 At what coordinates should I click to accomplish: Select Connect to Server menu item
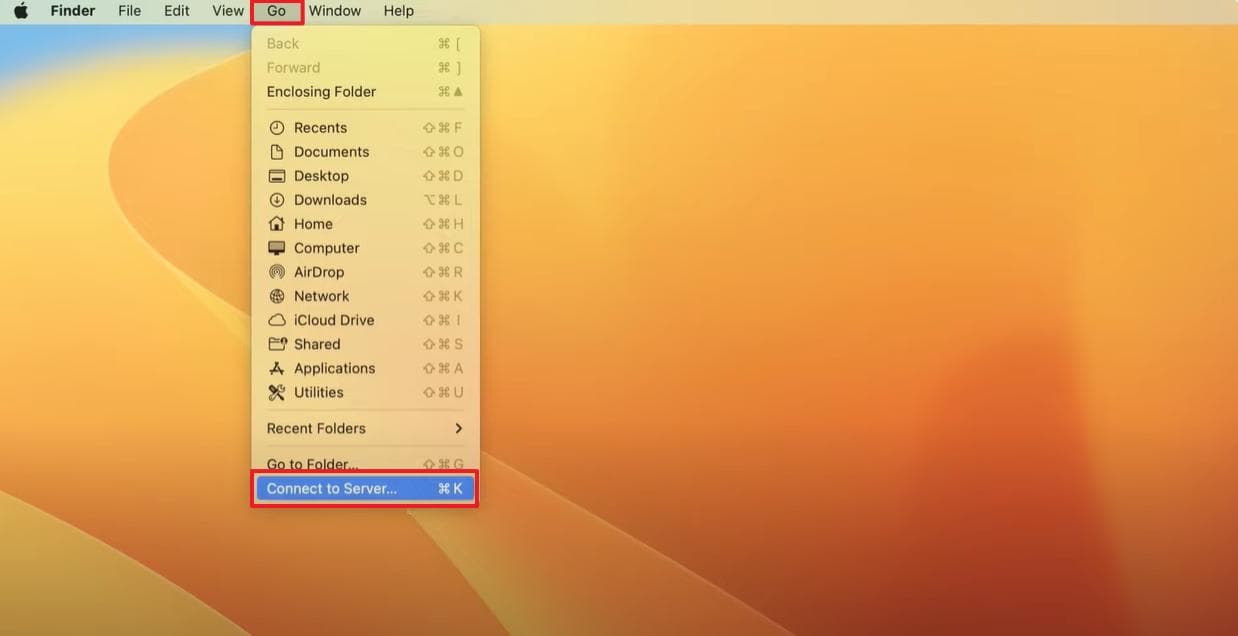click(x=365, y=489)
